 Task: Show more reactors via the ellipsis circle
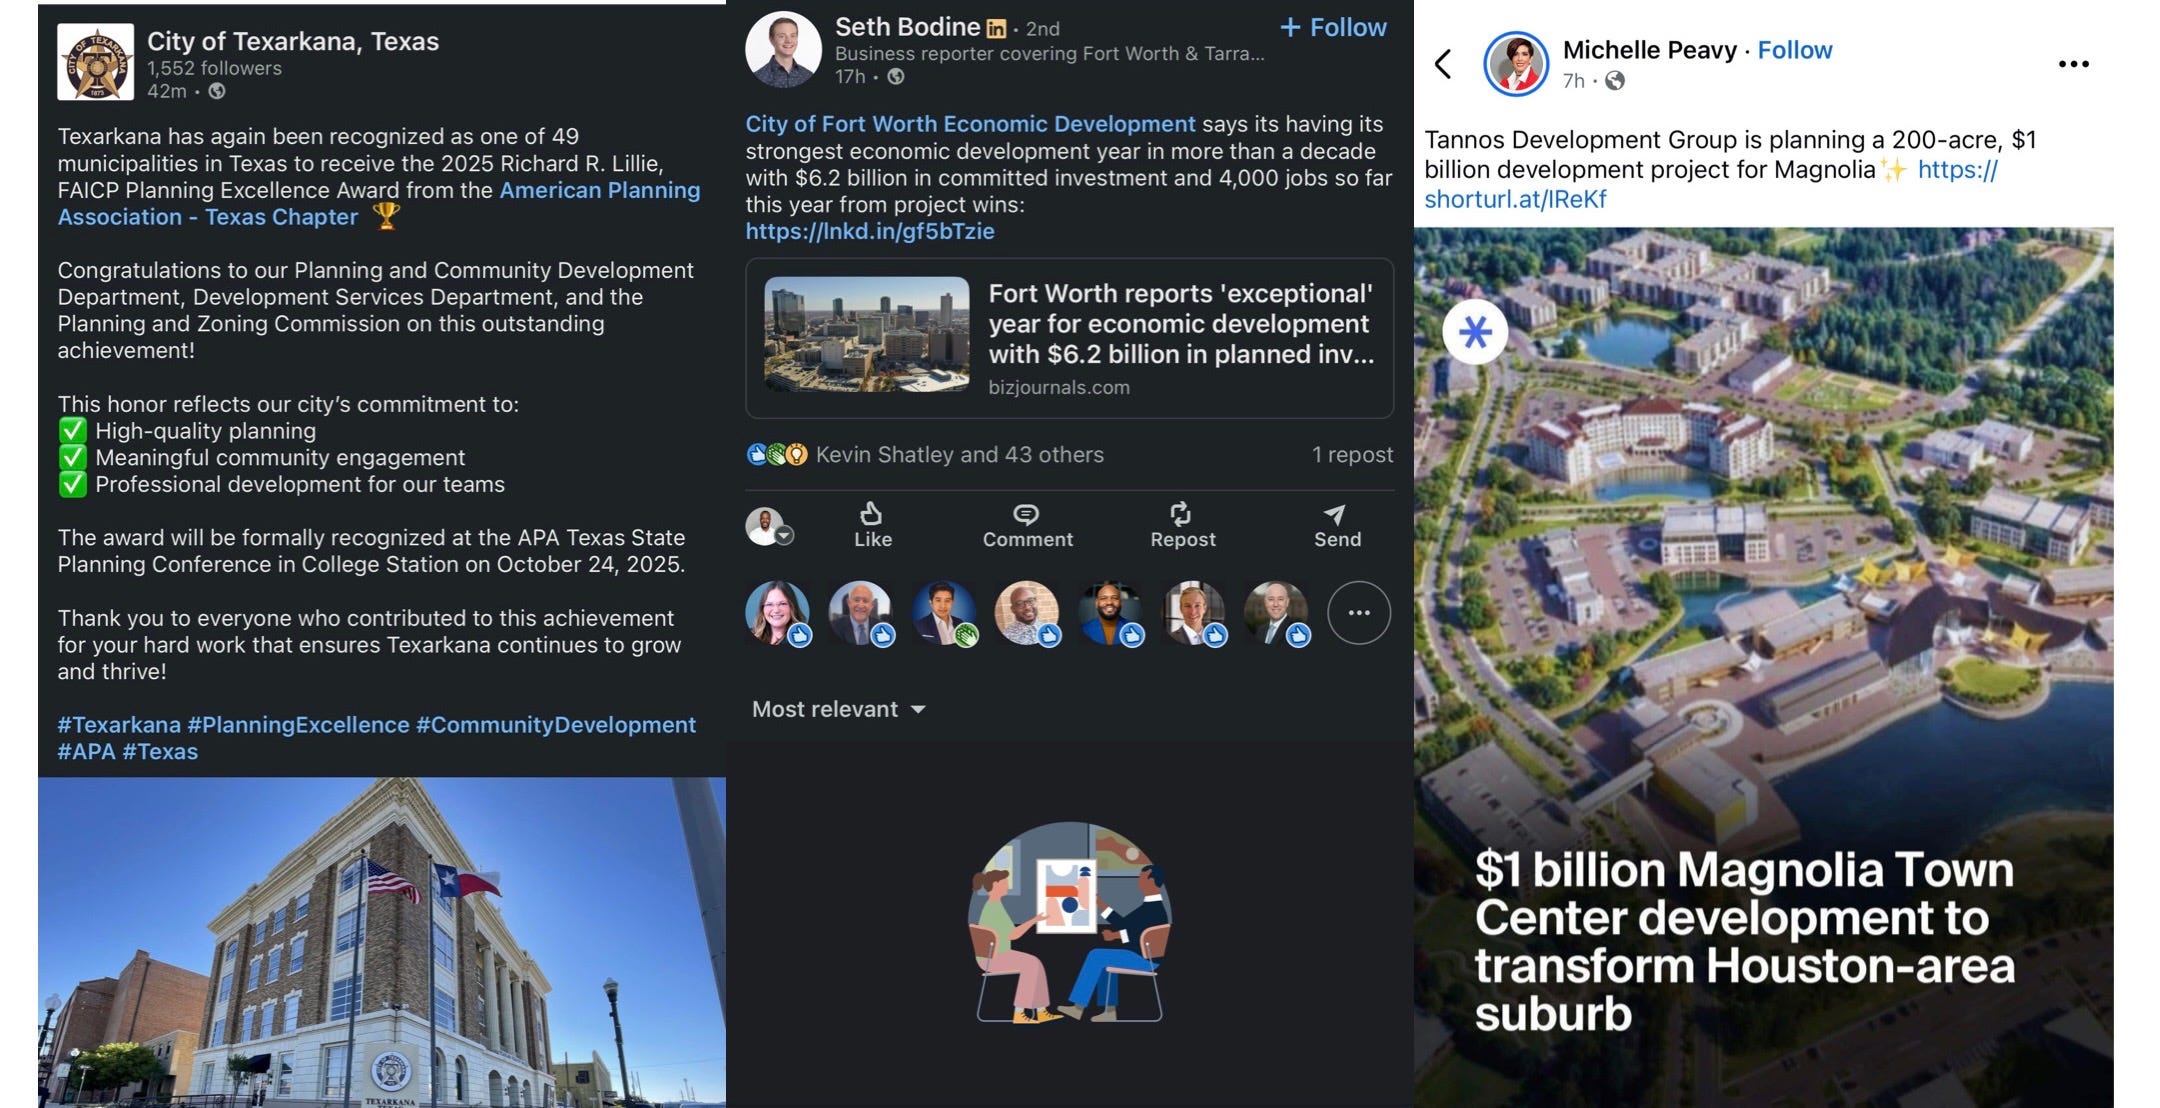[x=1358, y=612]
